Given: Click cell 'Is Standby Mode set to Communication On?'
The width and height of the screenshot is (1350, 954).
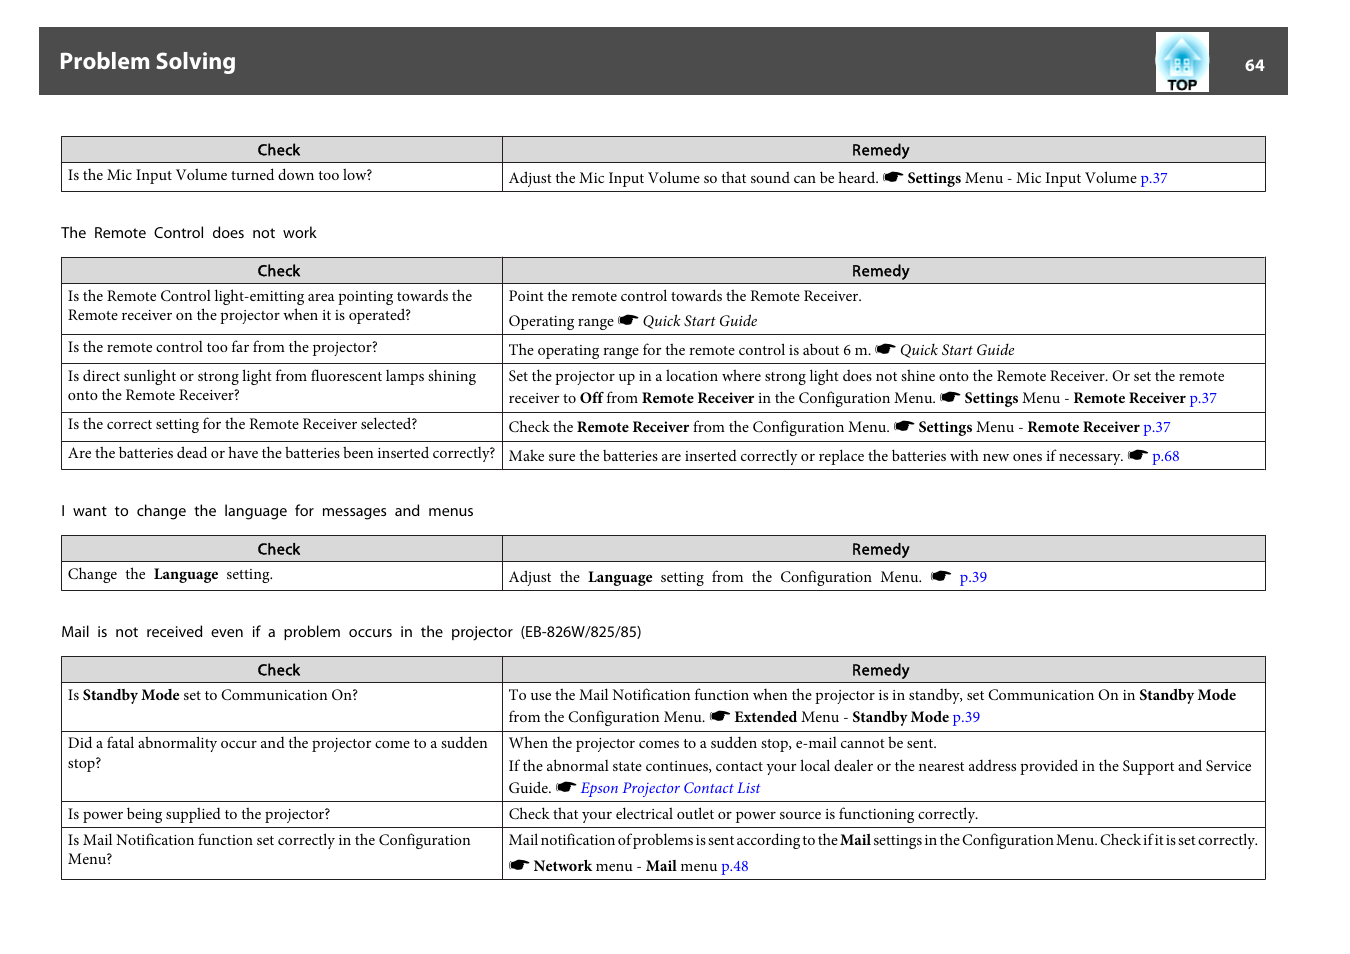Looking at the screenshot, I should coord(282,707).
